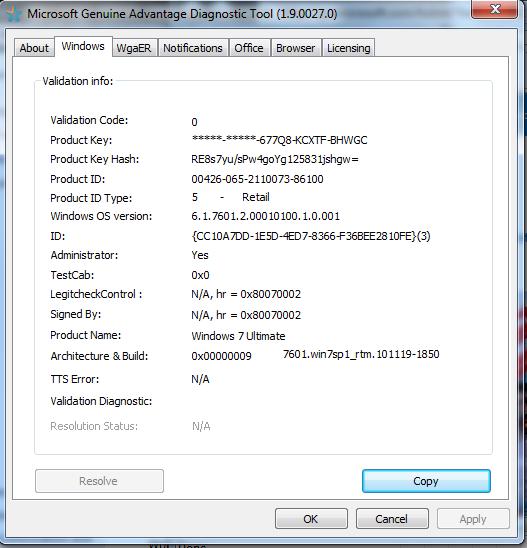
Task: Click Windows OS version 6.1.7601 value
Action: click(x=266, y=216)
